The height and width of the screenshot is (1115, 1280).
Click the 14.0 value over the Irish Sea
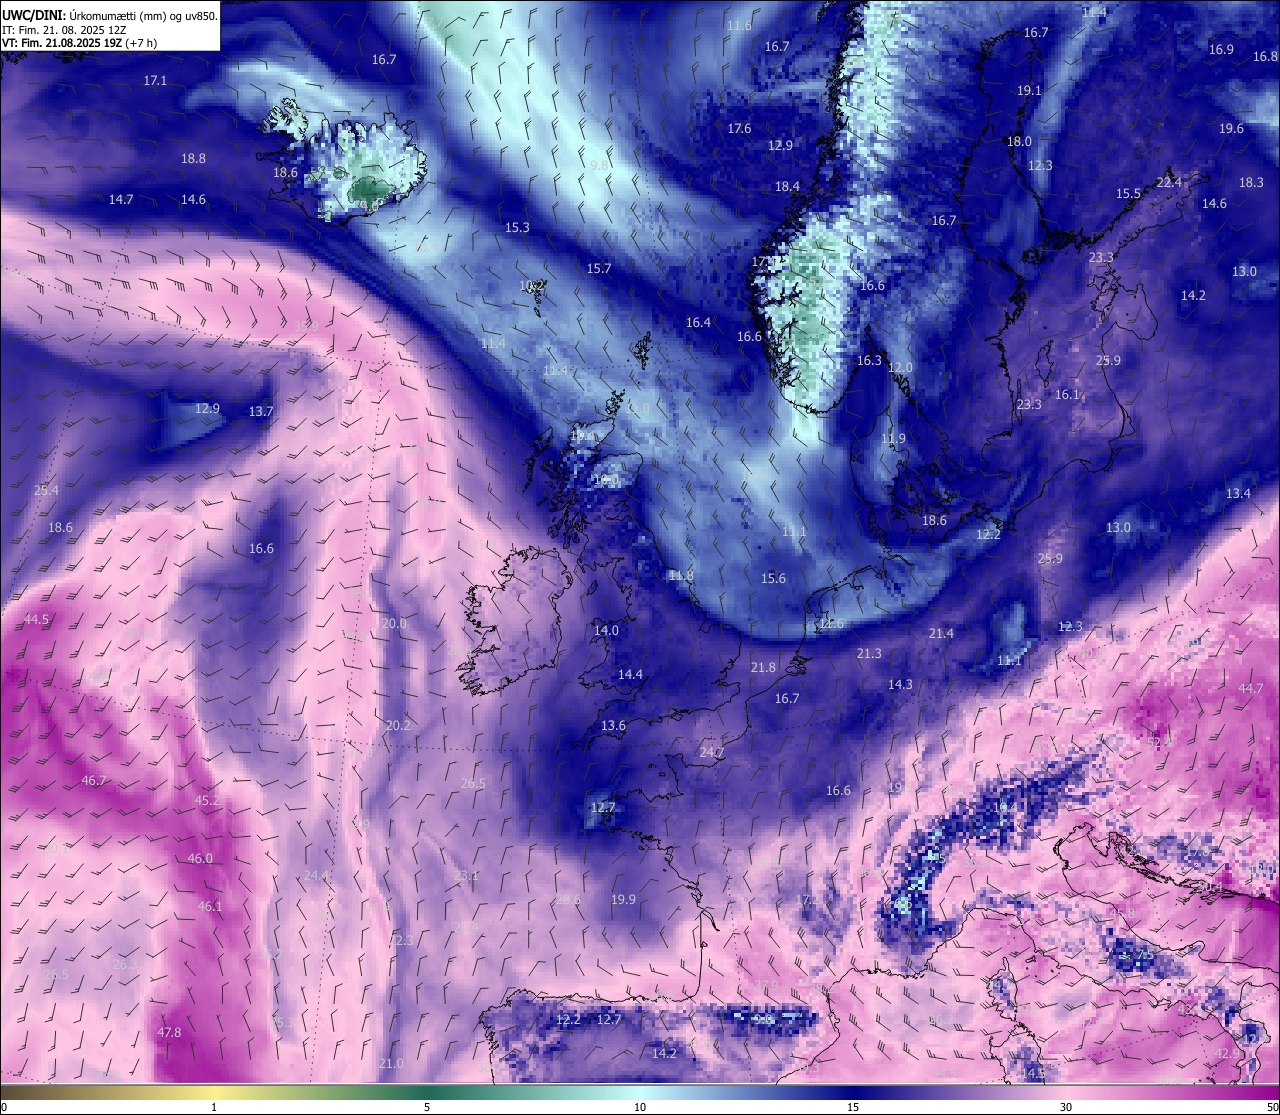pyautogui.click(x=606, y=630)
